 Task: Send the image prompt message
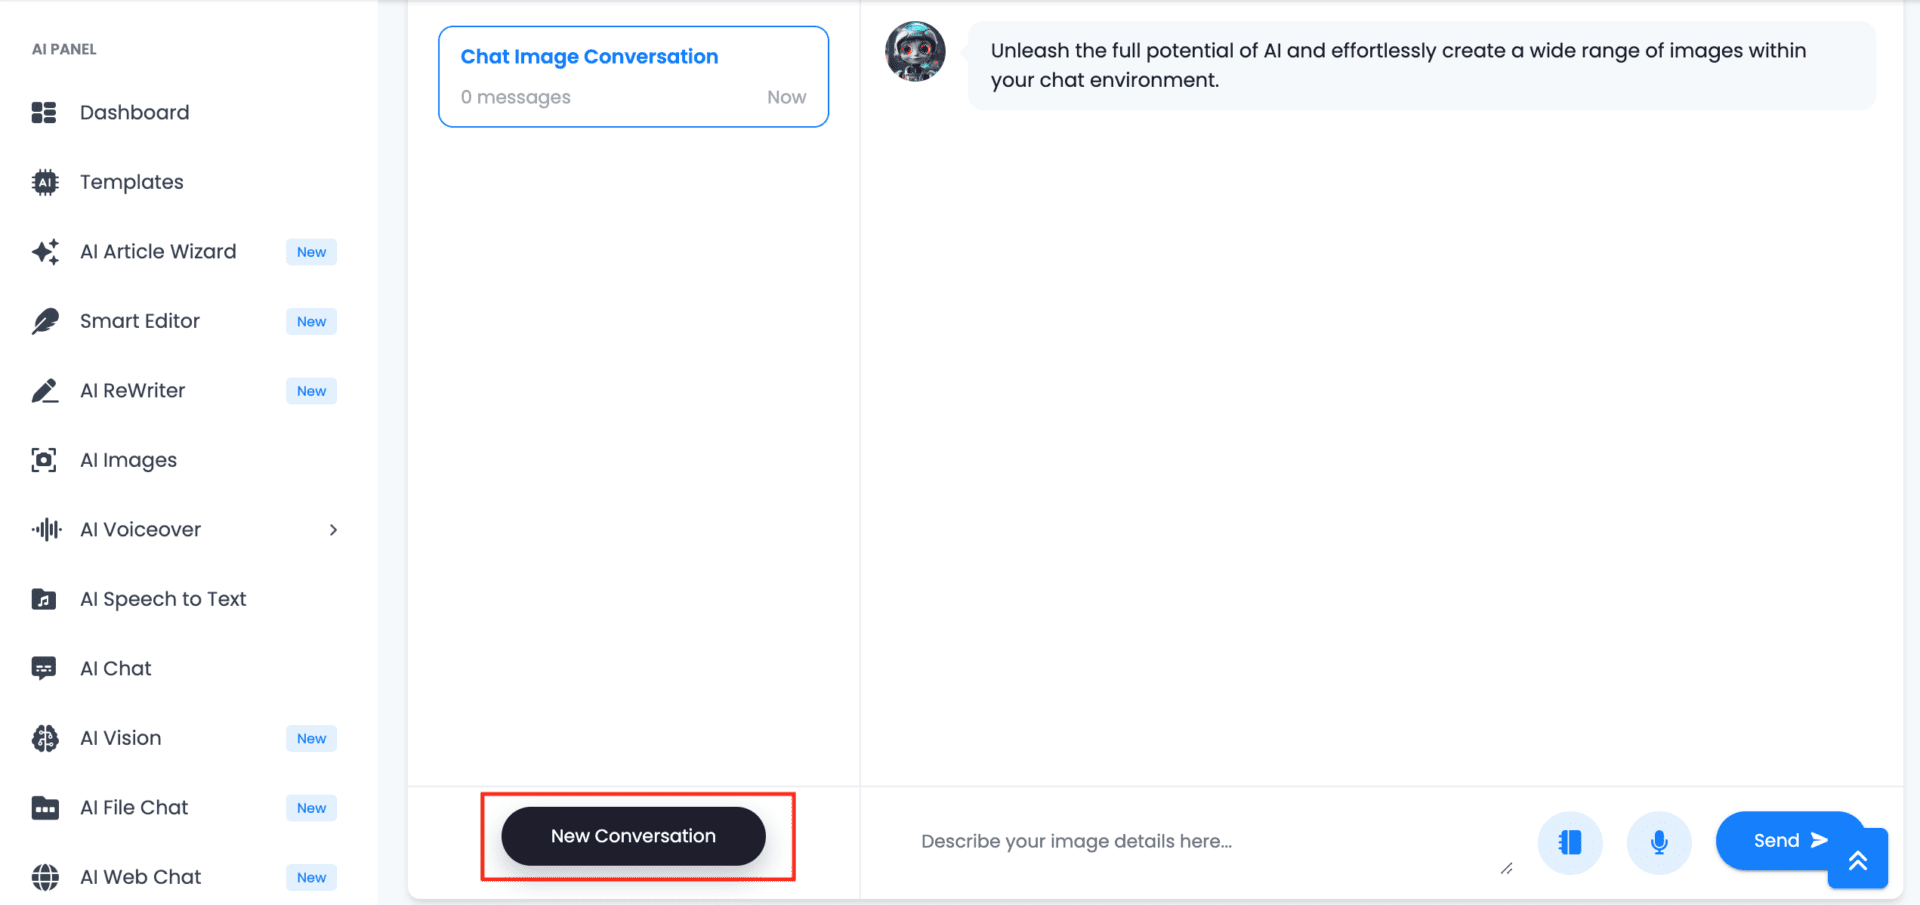tap(1788, 841)
